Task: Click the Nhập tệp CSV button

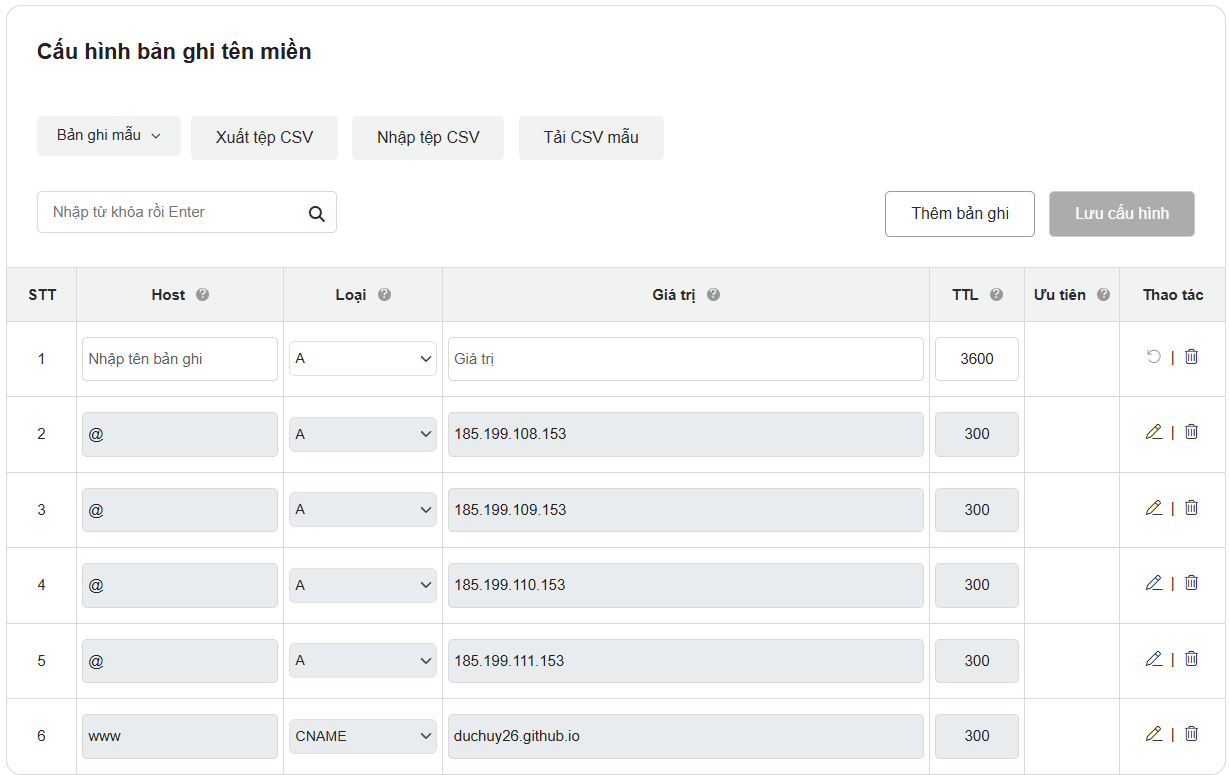Action: click(427, 137)
